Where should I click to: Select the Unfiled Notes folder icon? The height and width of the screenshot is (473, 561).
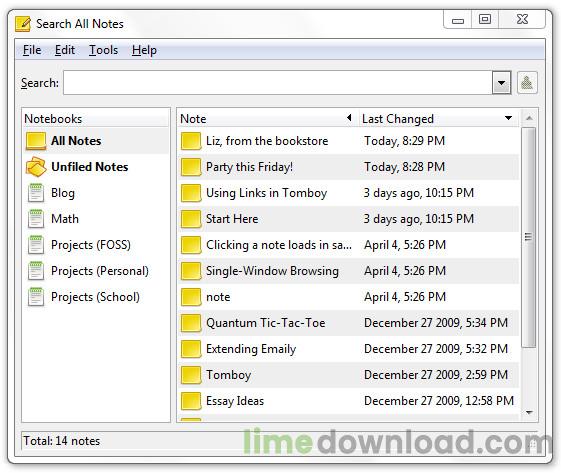coord(36,167)
